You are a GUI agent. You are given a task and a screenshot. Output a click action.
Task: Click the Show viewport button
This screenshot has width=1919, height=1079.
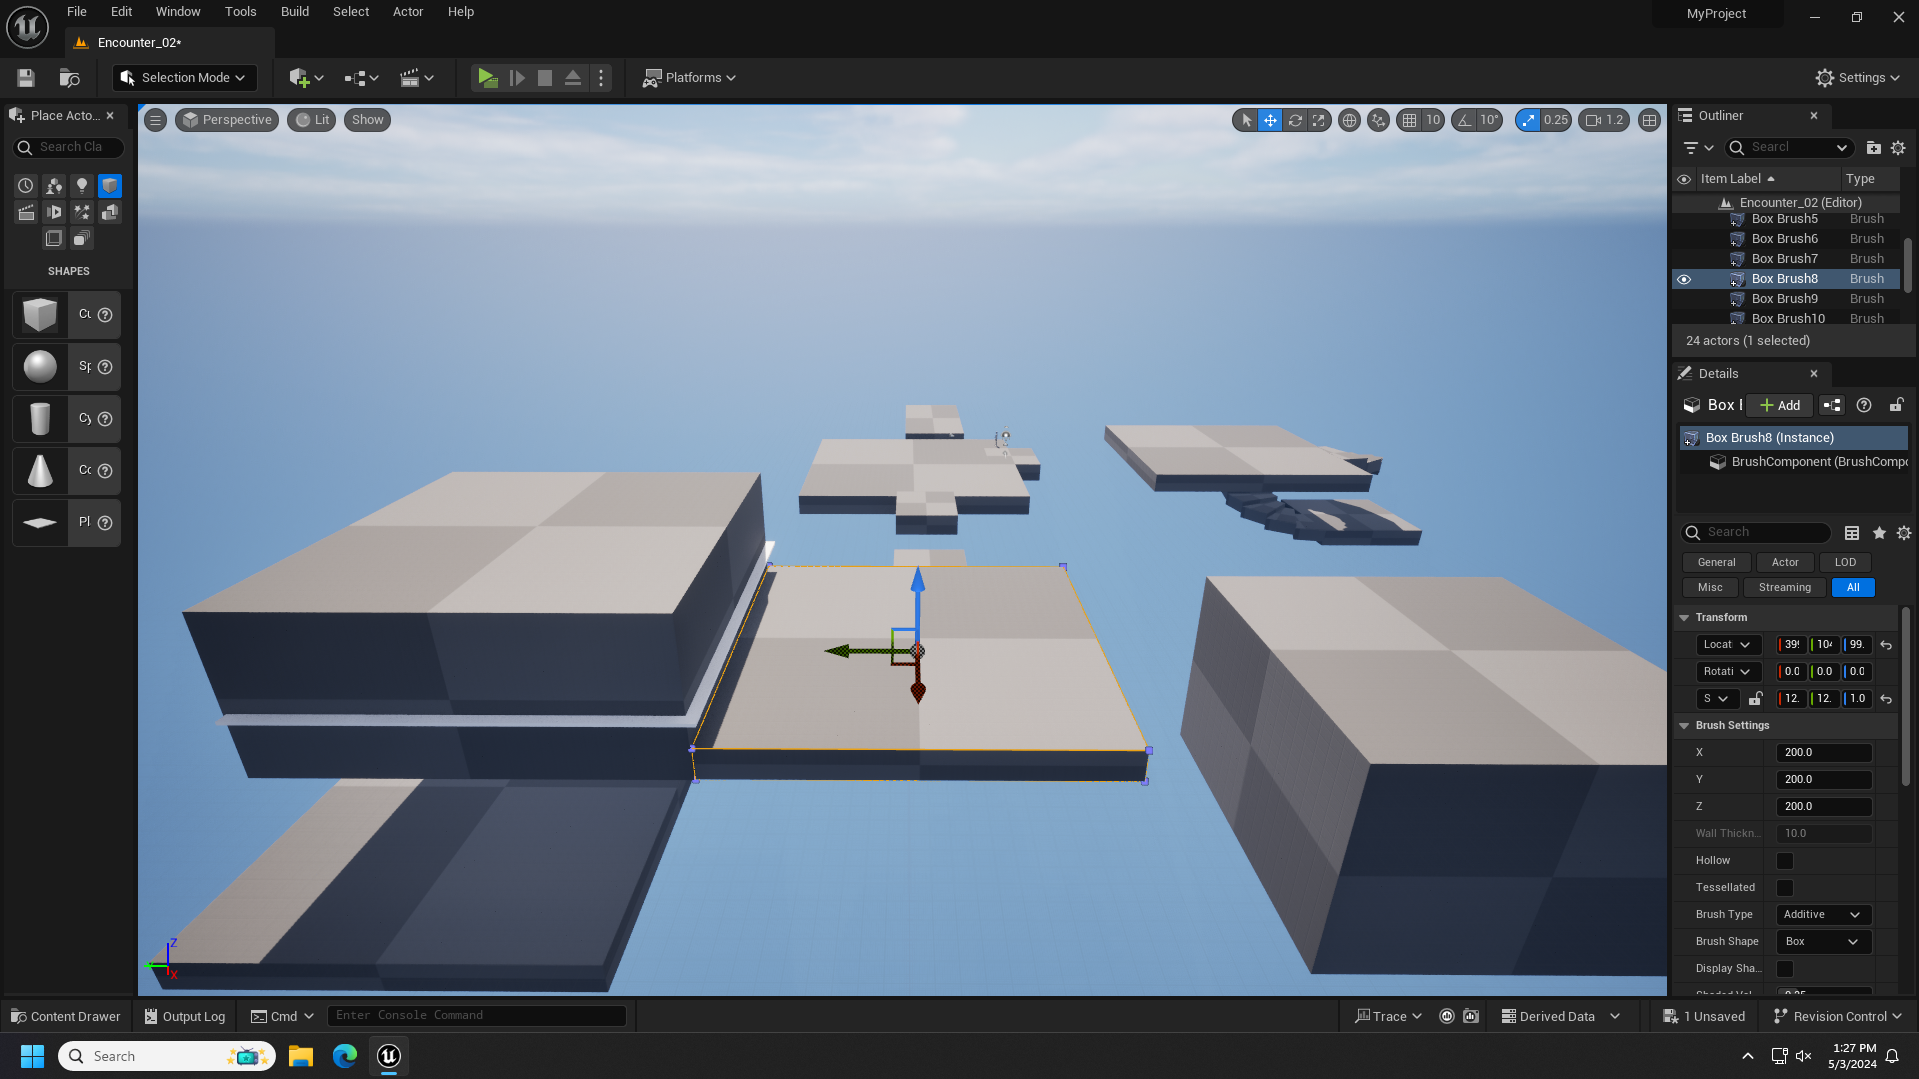[x=368, y=120]
